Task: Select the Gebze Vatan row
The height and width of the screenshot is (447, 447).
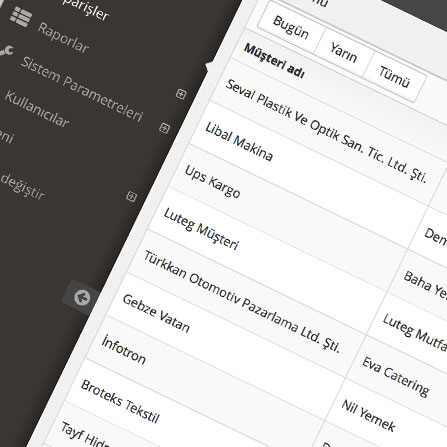Action: point(156,313)
